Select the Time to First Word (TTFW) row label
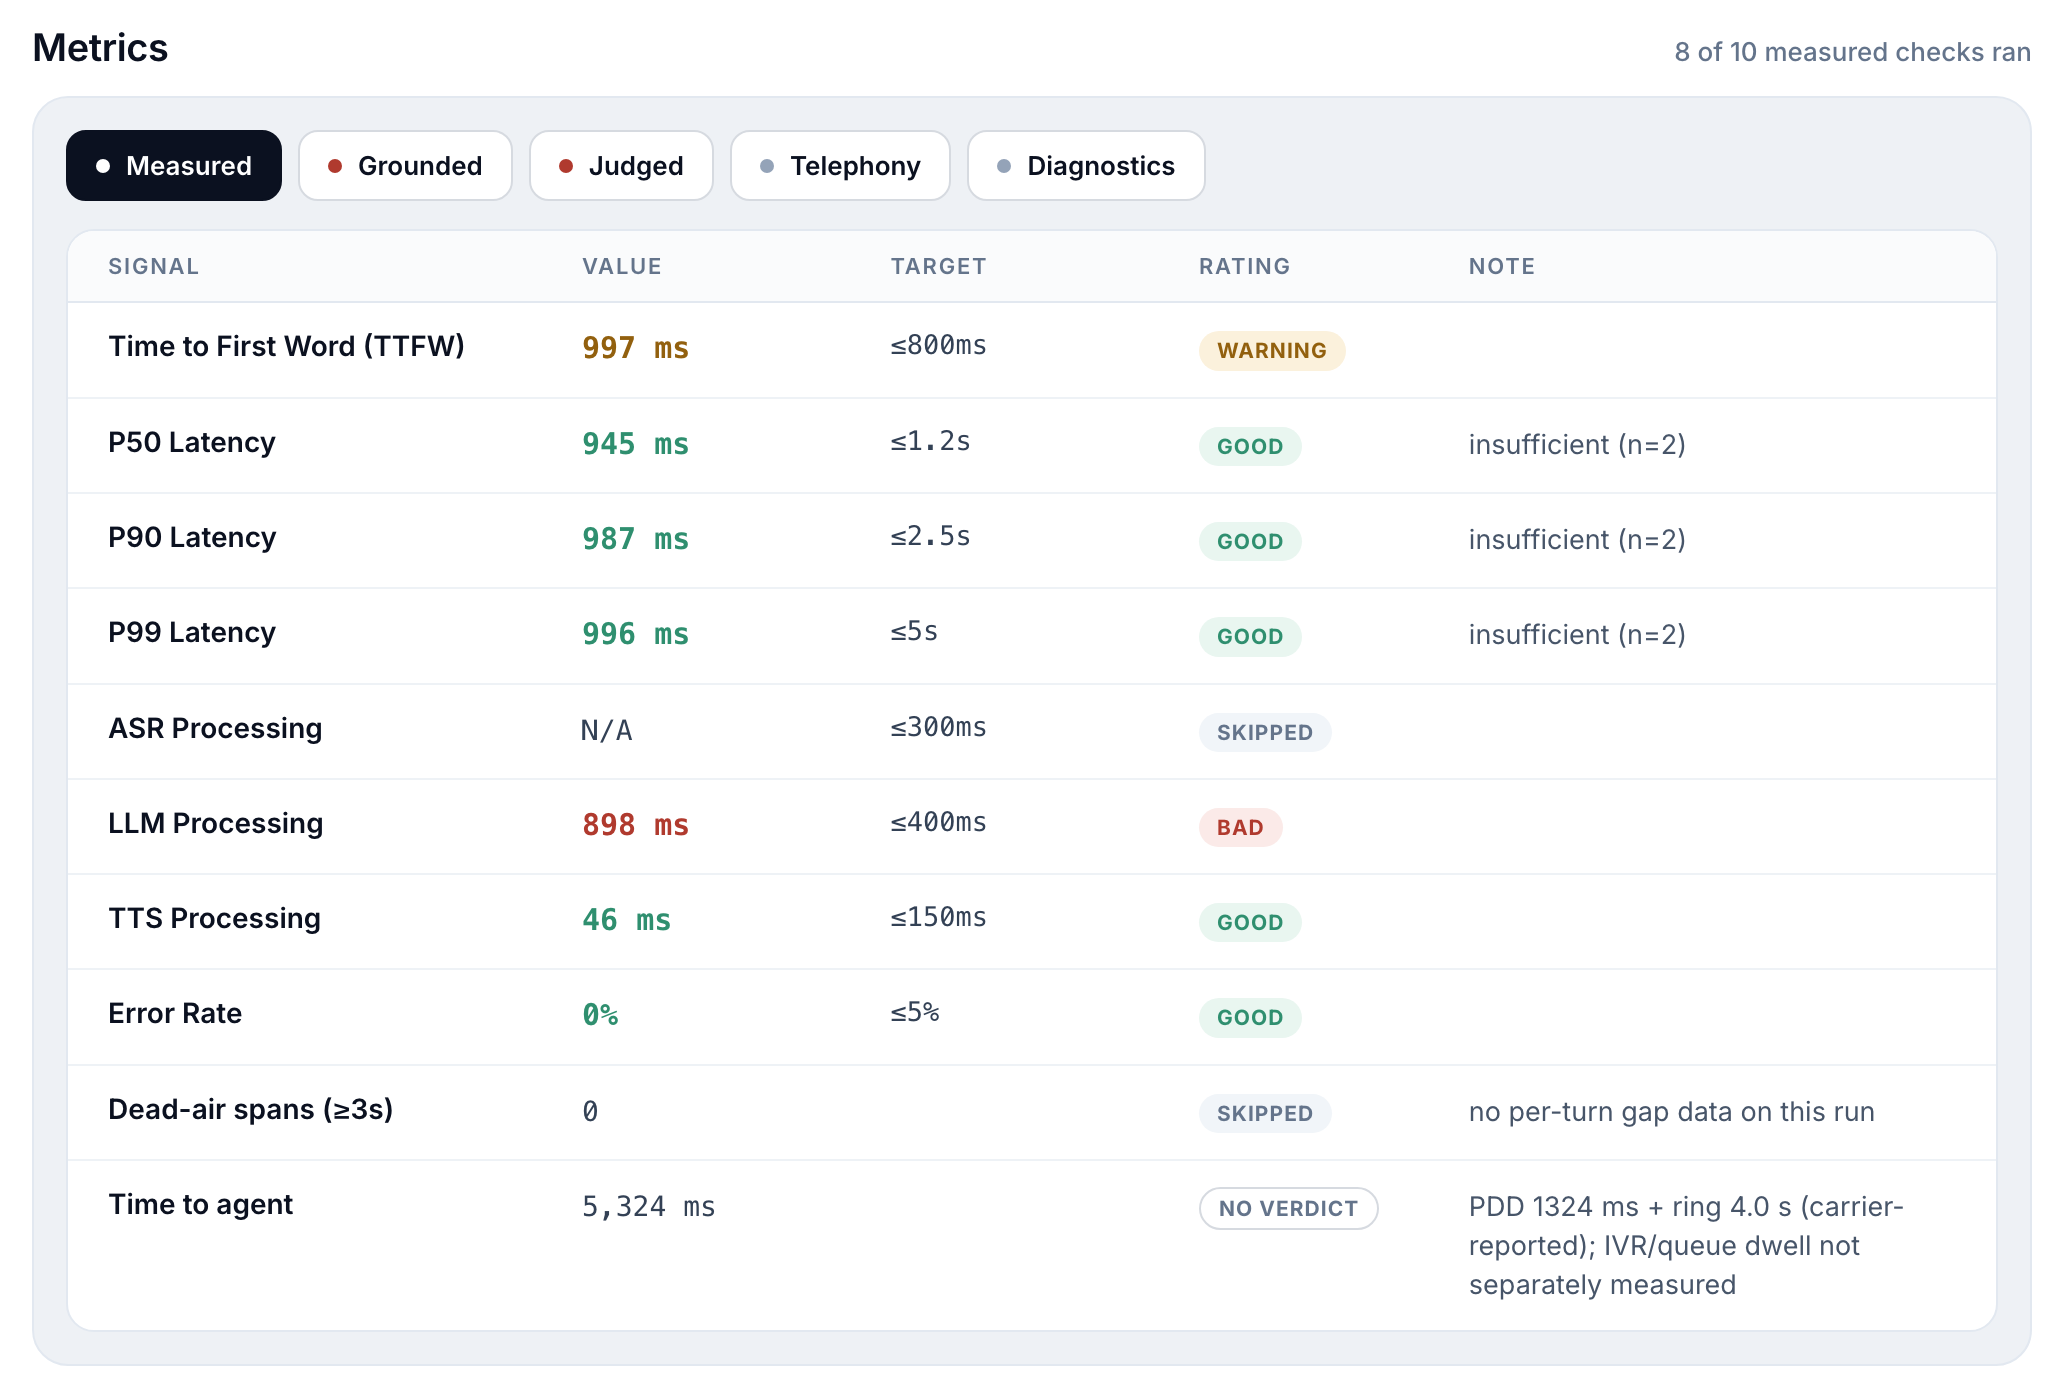The width and height of the screenshot is (2064, 1398). point(286,346)
